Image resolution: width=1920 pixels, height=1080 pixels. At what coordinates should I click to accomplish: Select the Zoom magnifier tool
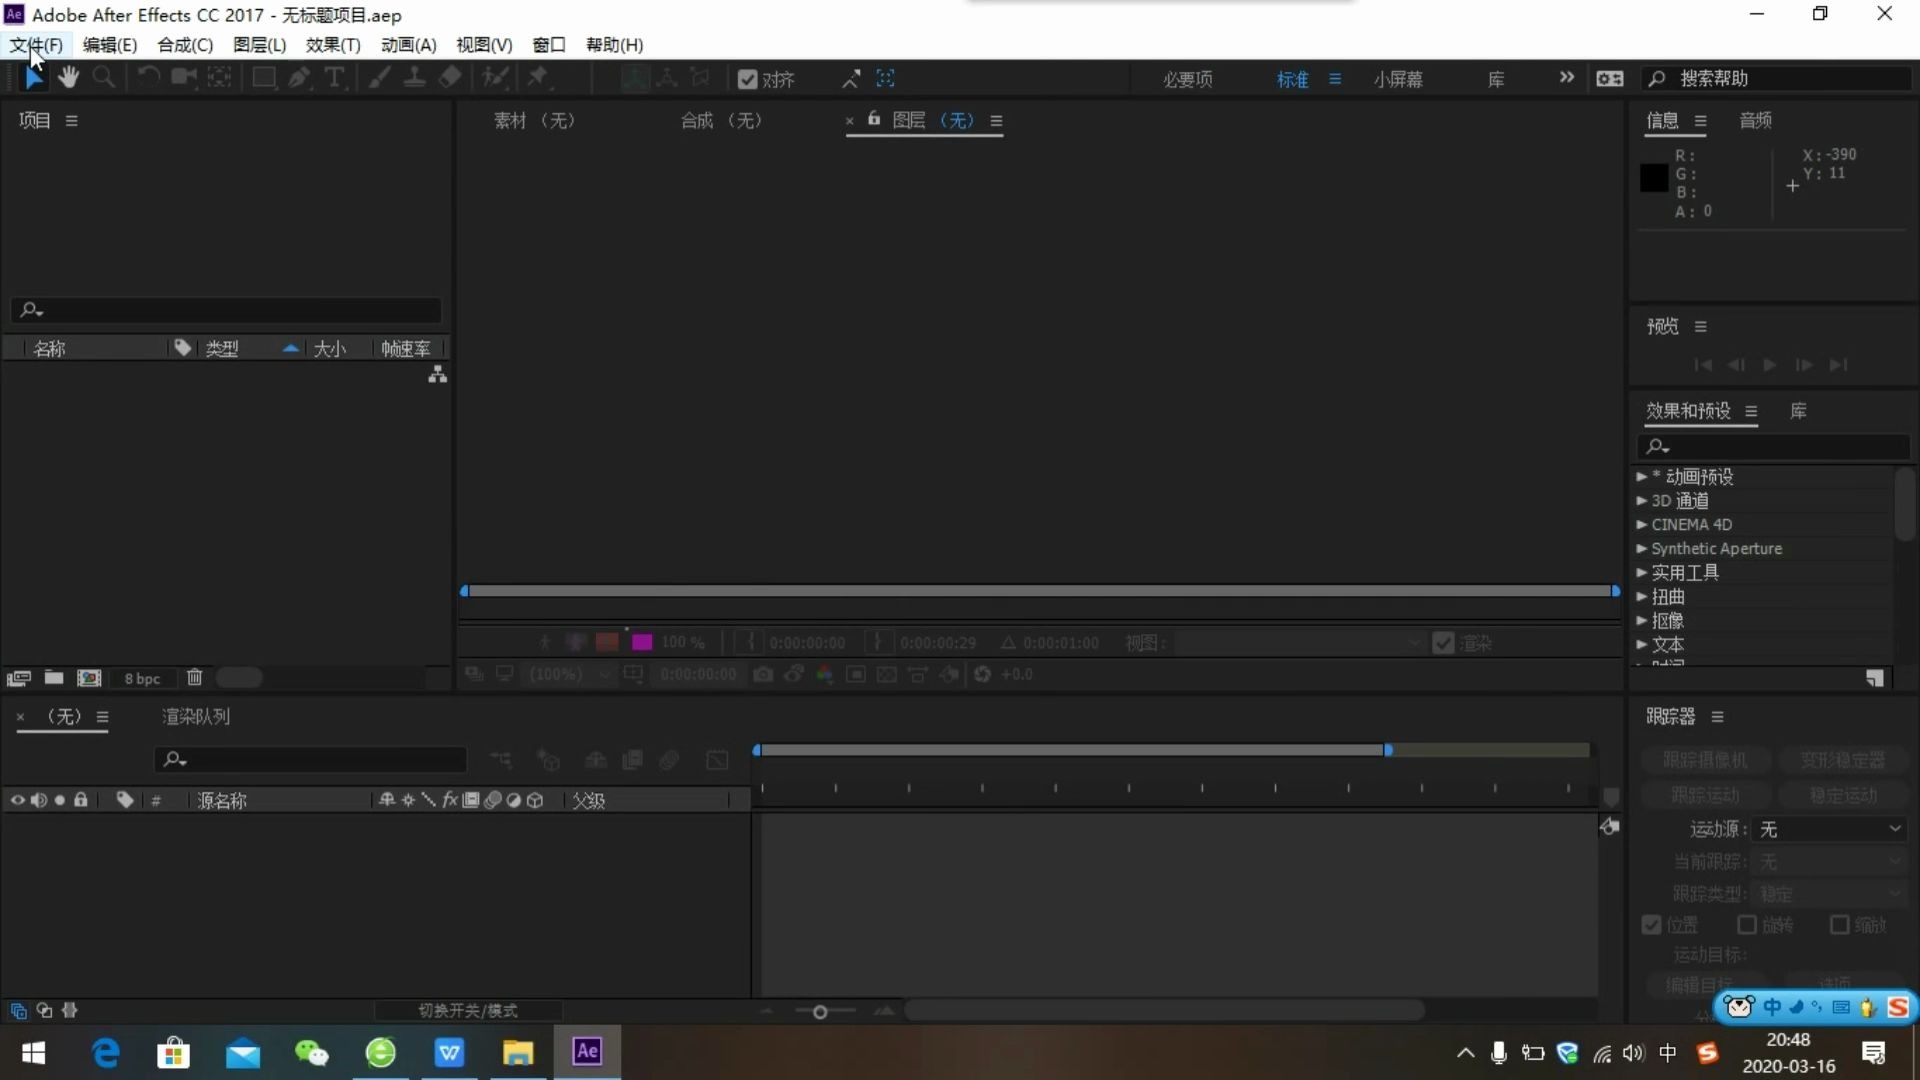(103, 77)
